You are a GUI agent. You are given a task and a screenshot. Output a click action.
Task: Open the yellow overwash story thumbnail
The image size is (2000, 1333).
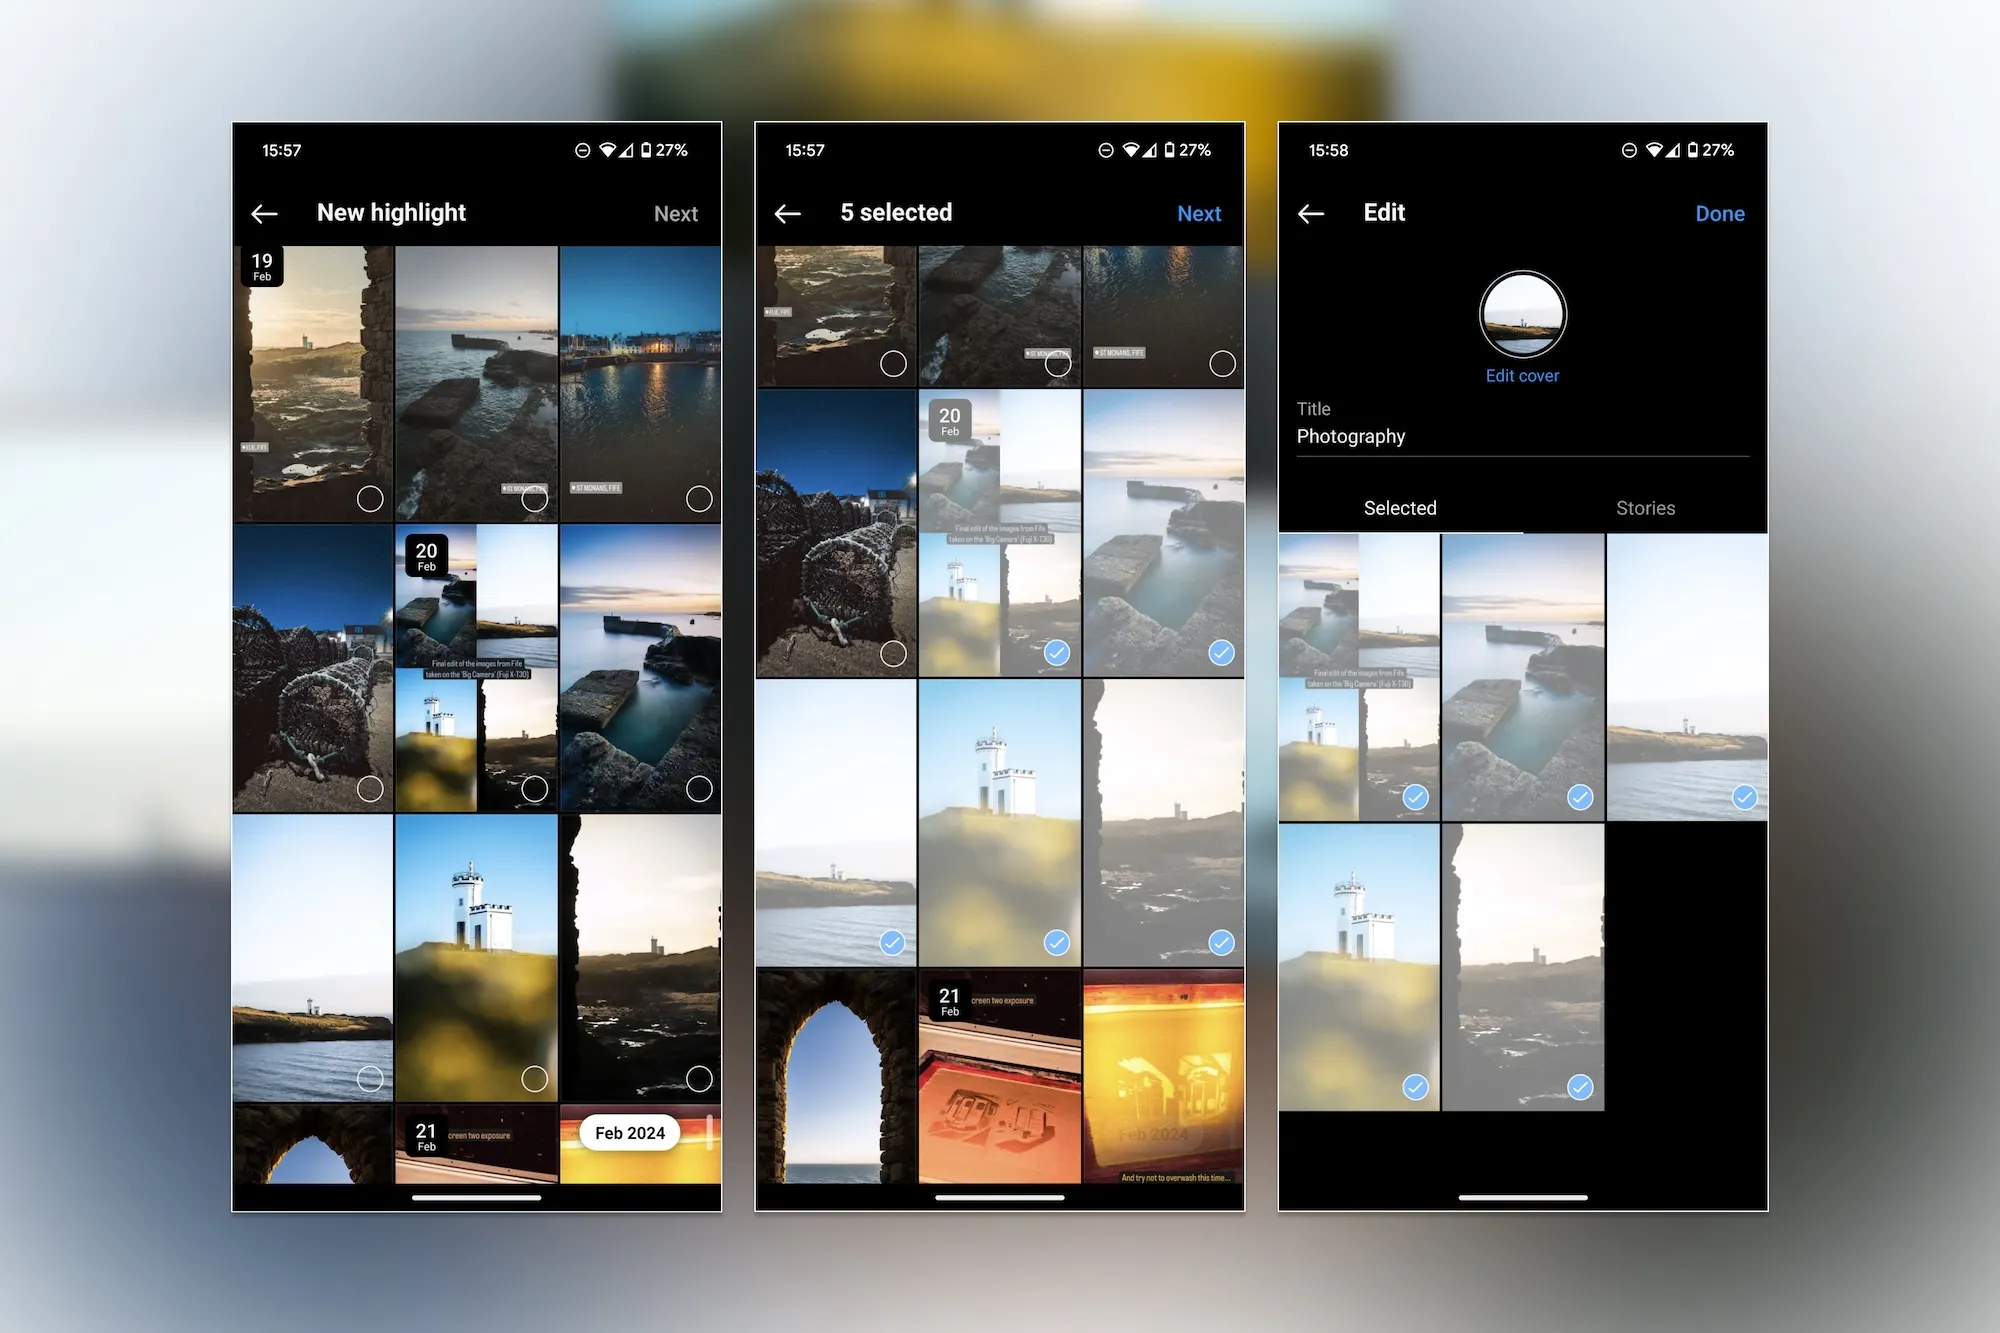pyautogui.click(x=1164, y=1076)
